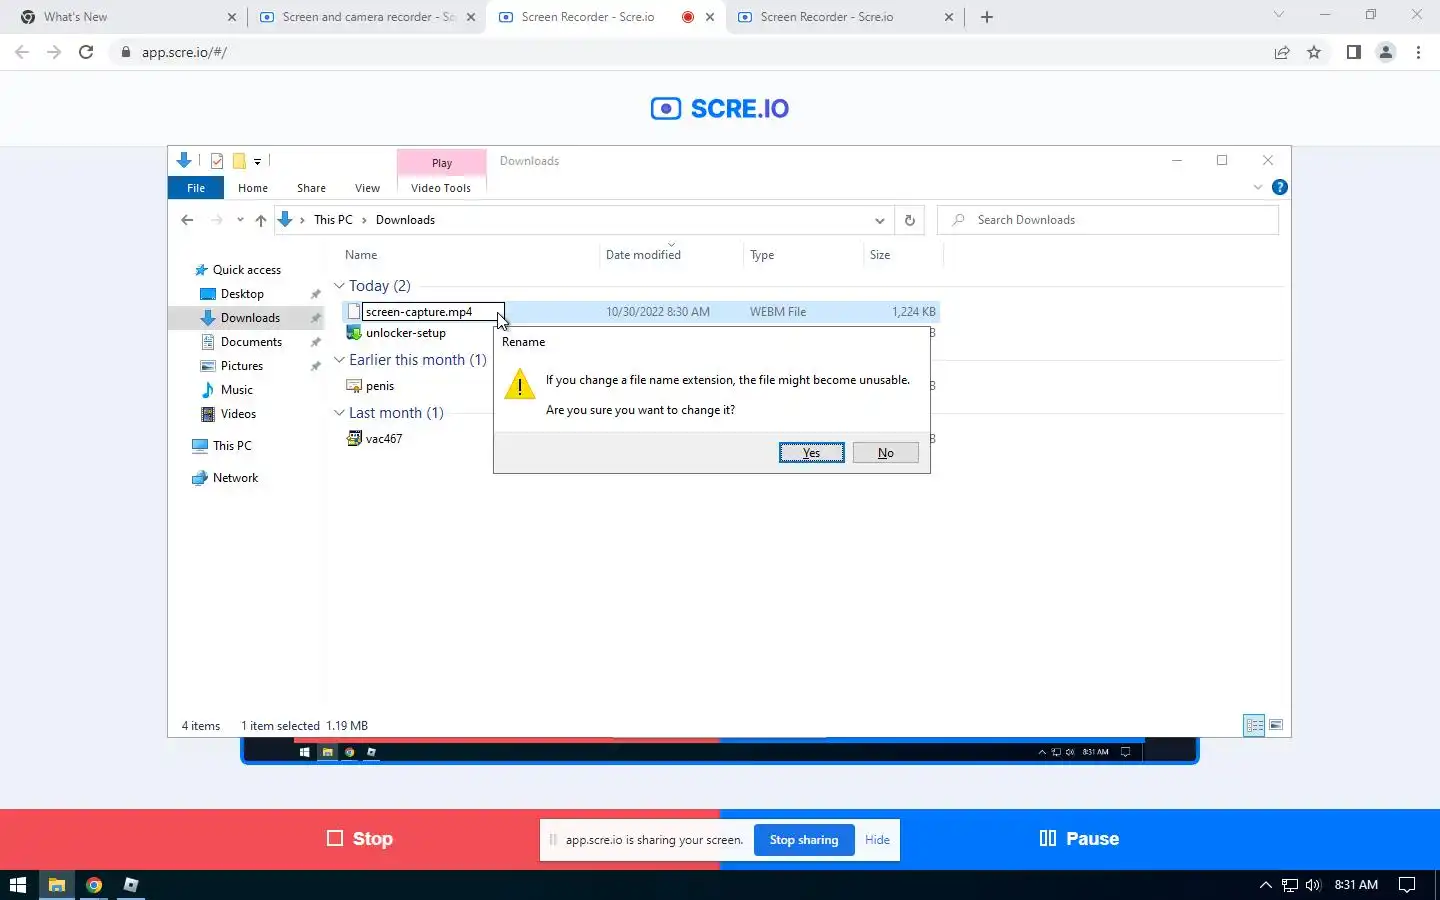Click the New folder quick access icon

tap(239, 161)
